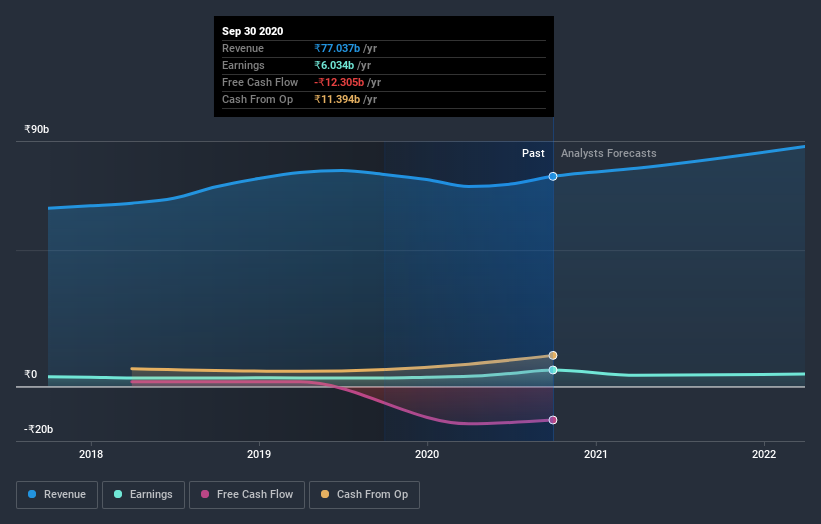Toggle the Earnings legend button

[x=143, y=495]
